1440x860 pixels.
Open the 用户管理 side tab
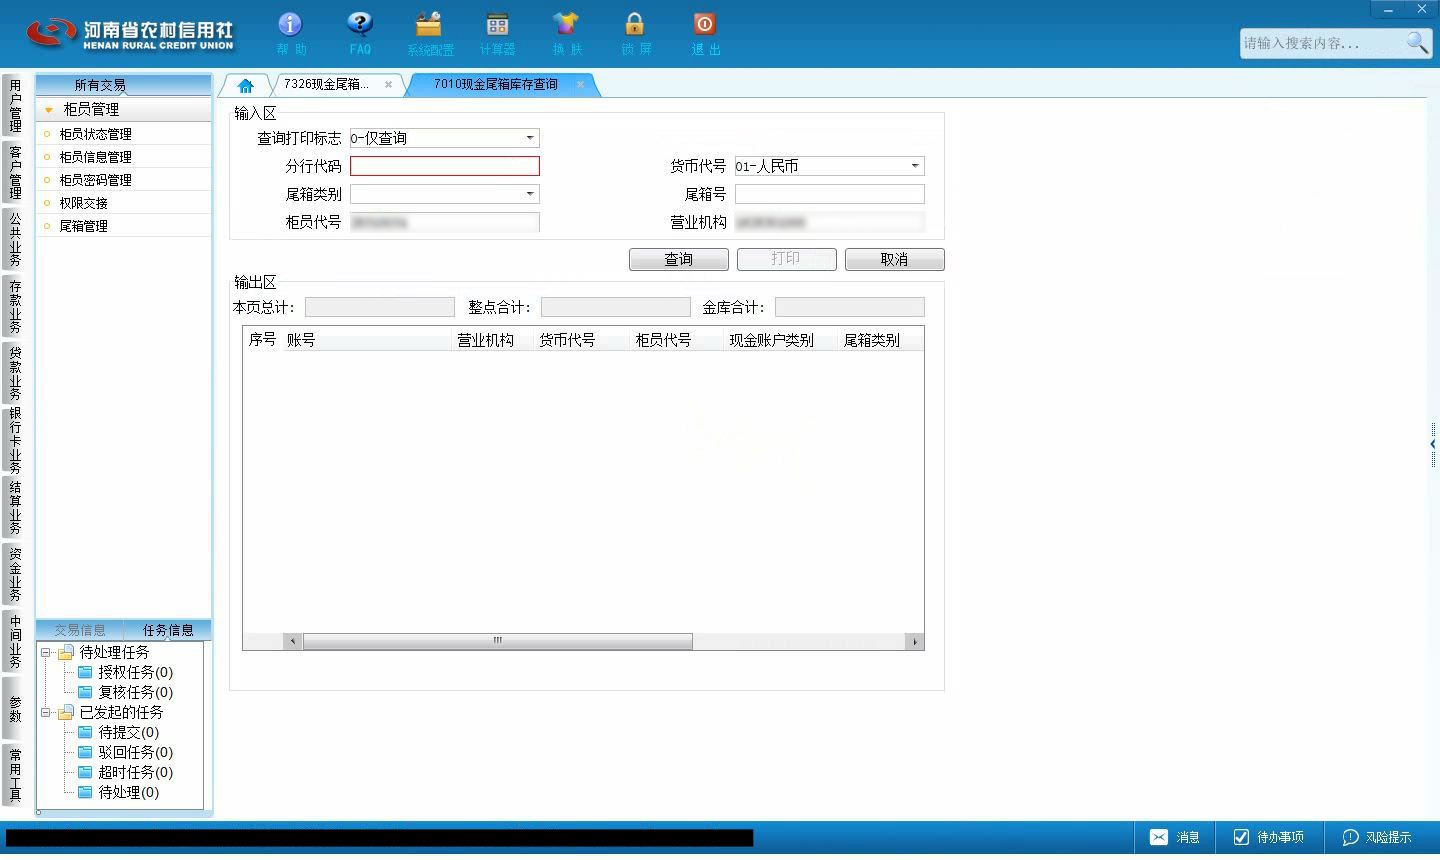(14, 106)
